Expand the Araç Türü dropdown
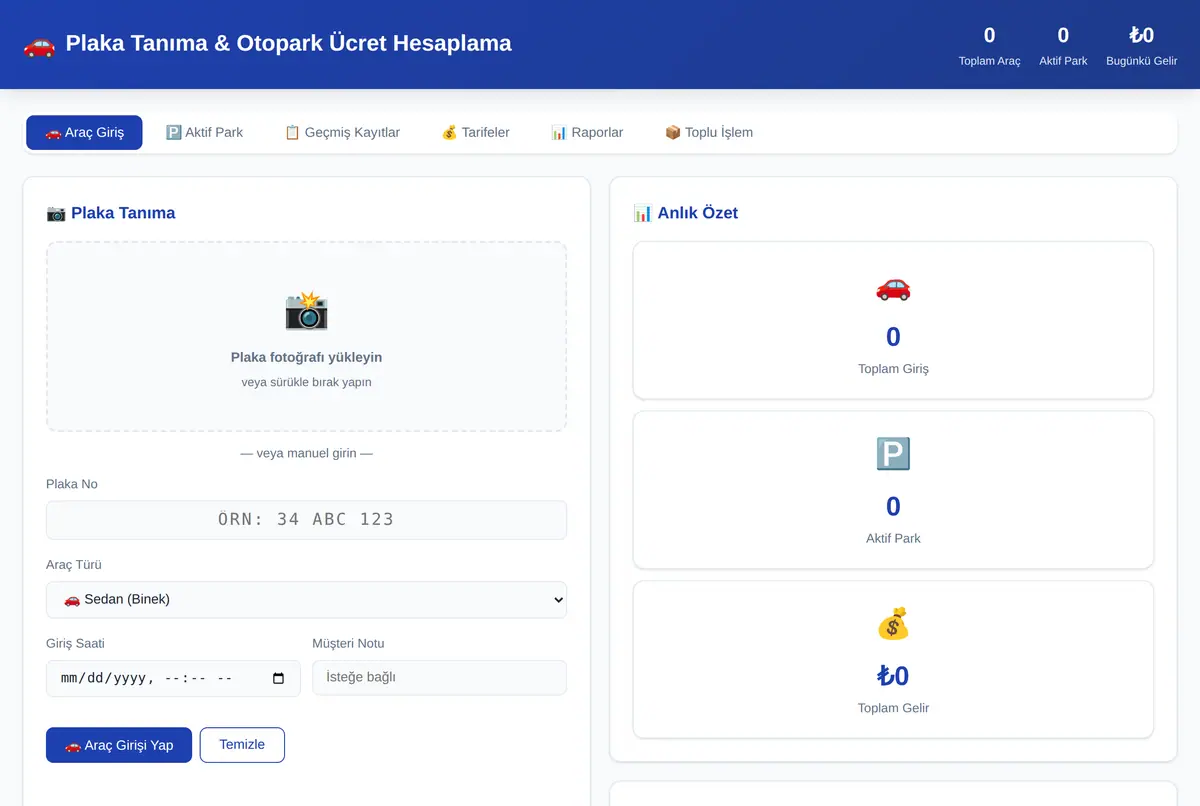Image resolution: width=1200 pixels, height=806 pixels. pyautogui.click(x=306, y=600)
